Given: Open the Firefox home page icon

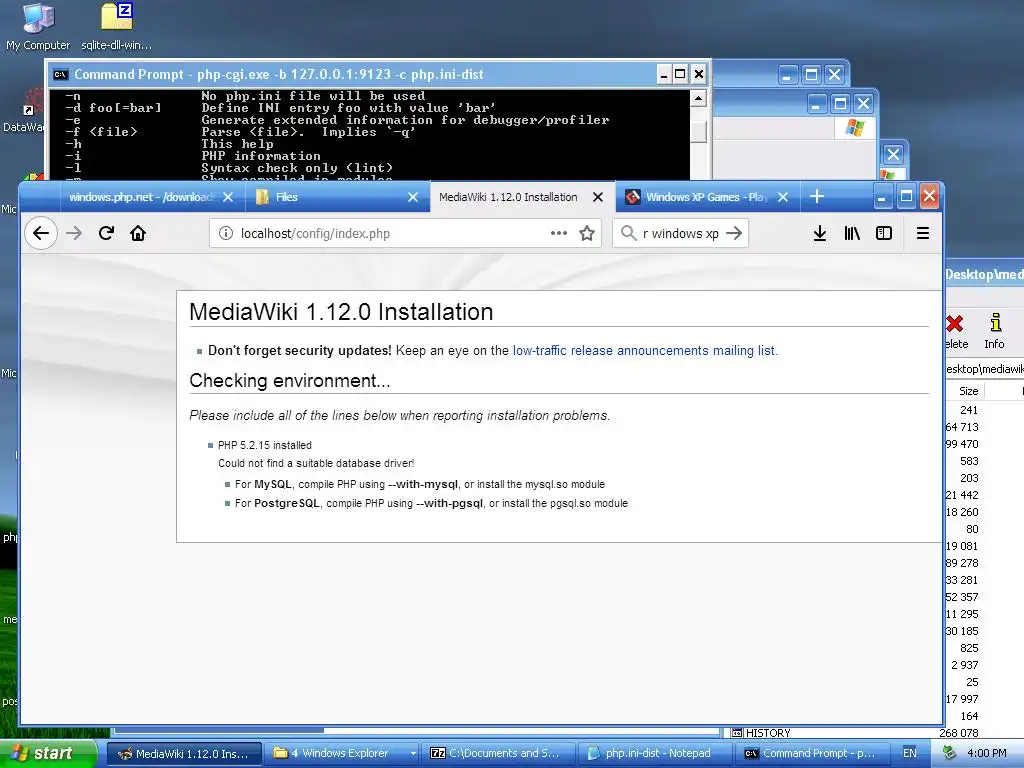Looking at the screenshot, I should 138,233.
